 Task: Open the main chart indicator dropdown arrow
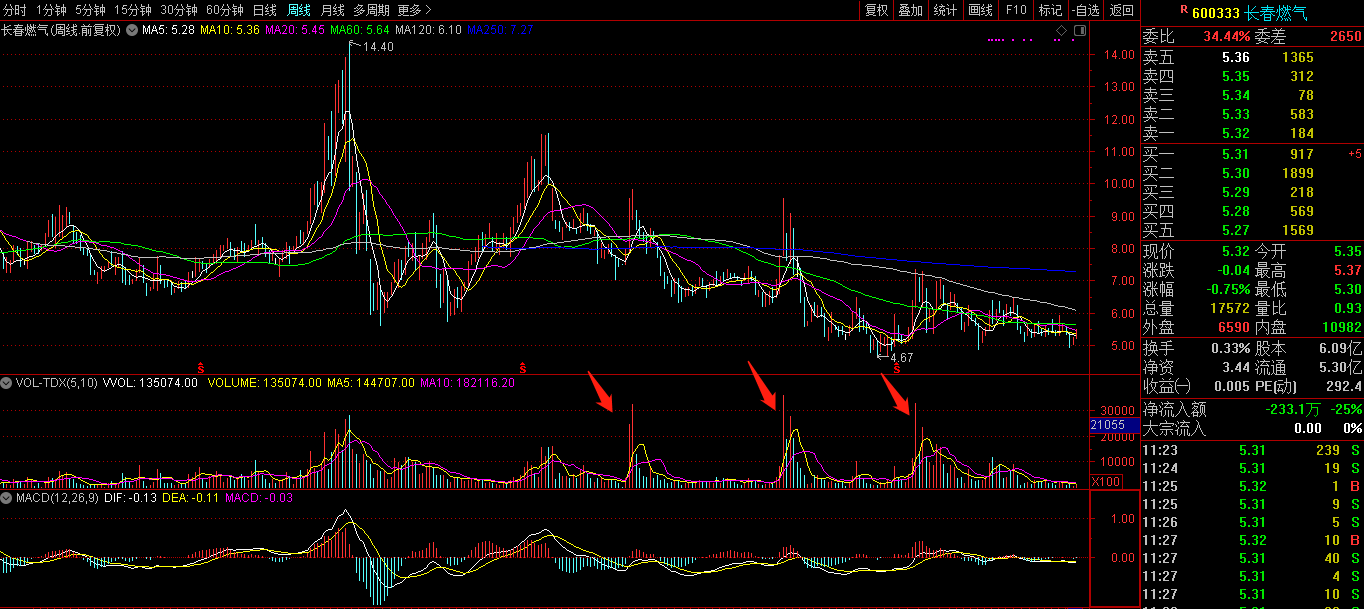coord(131,30)
